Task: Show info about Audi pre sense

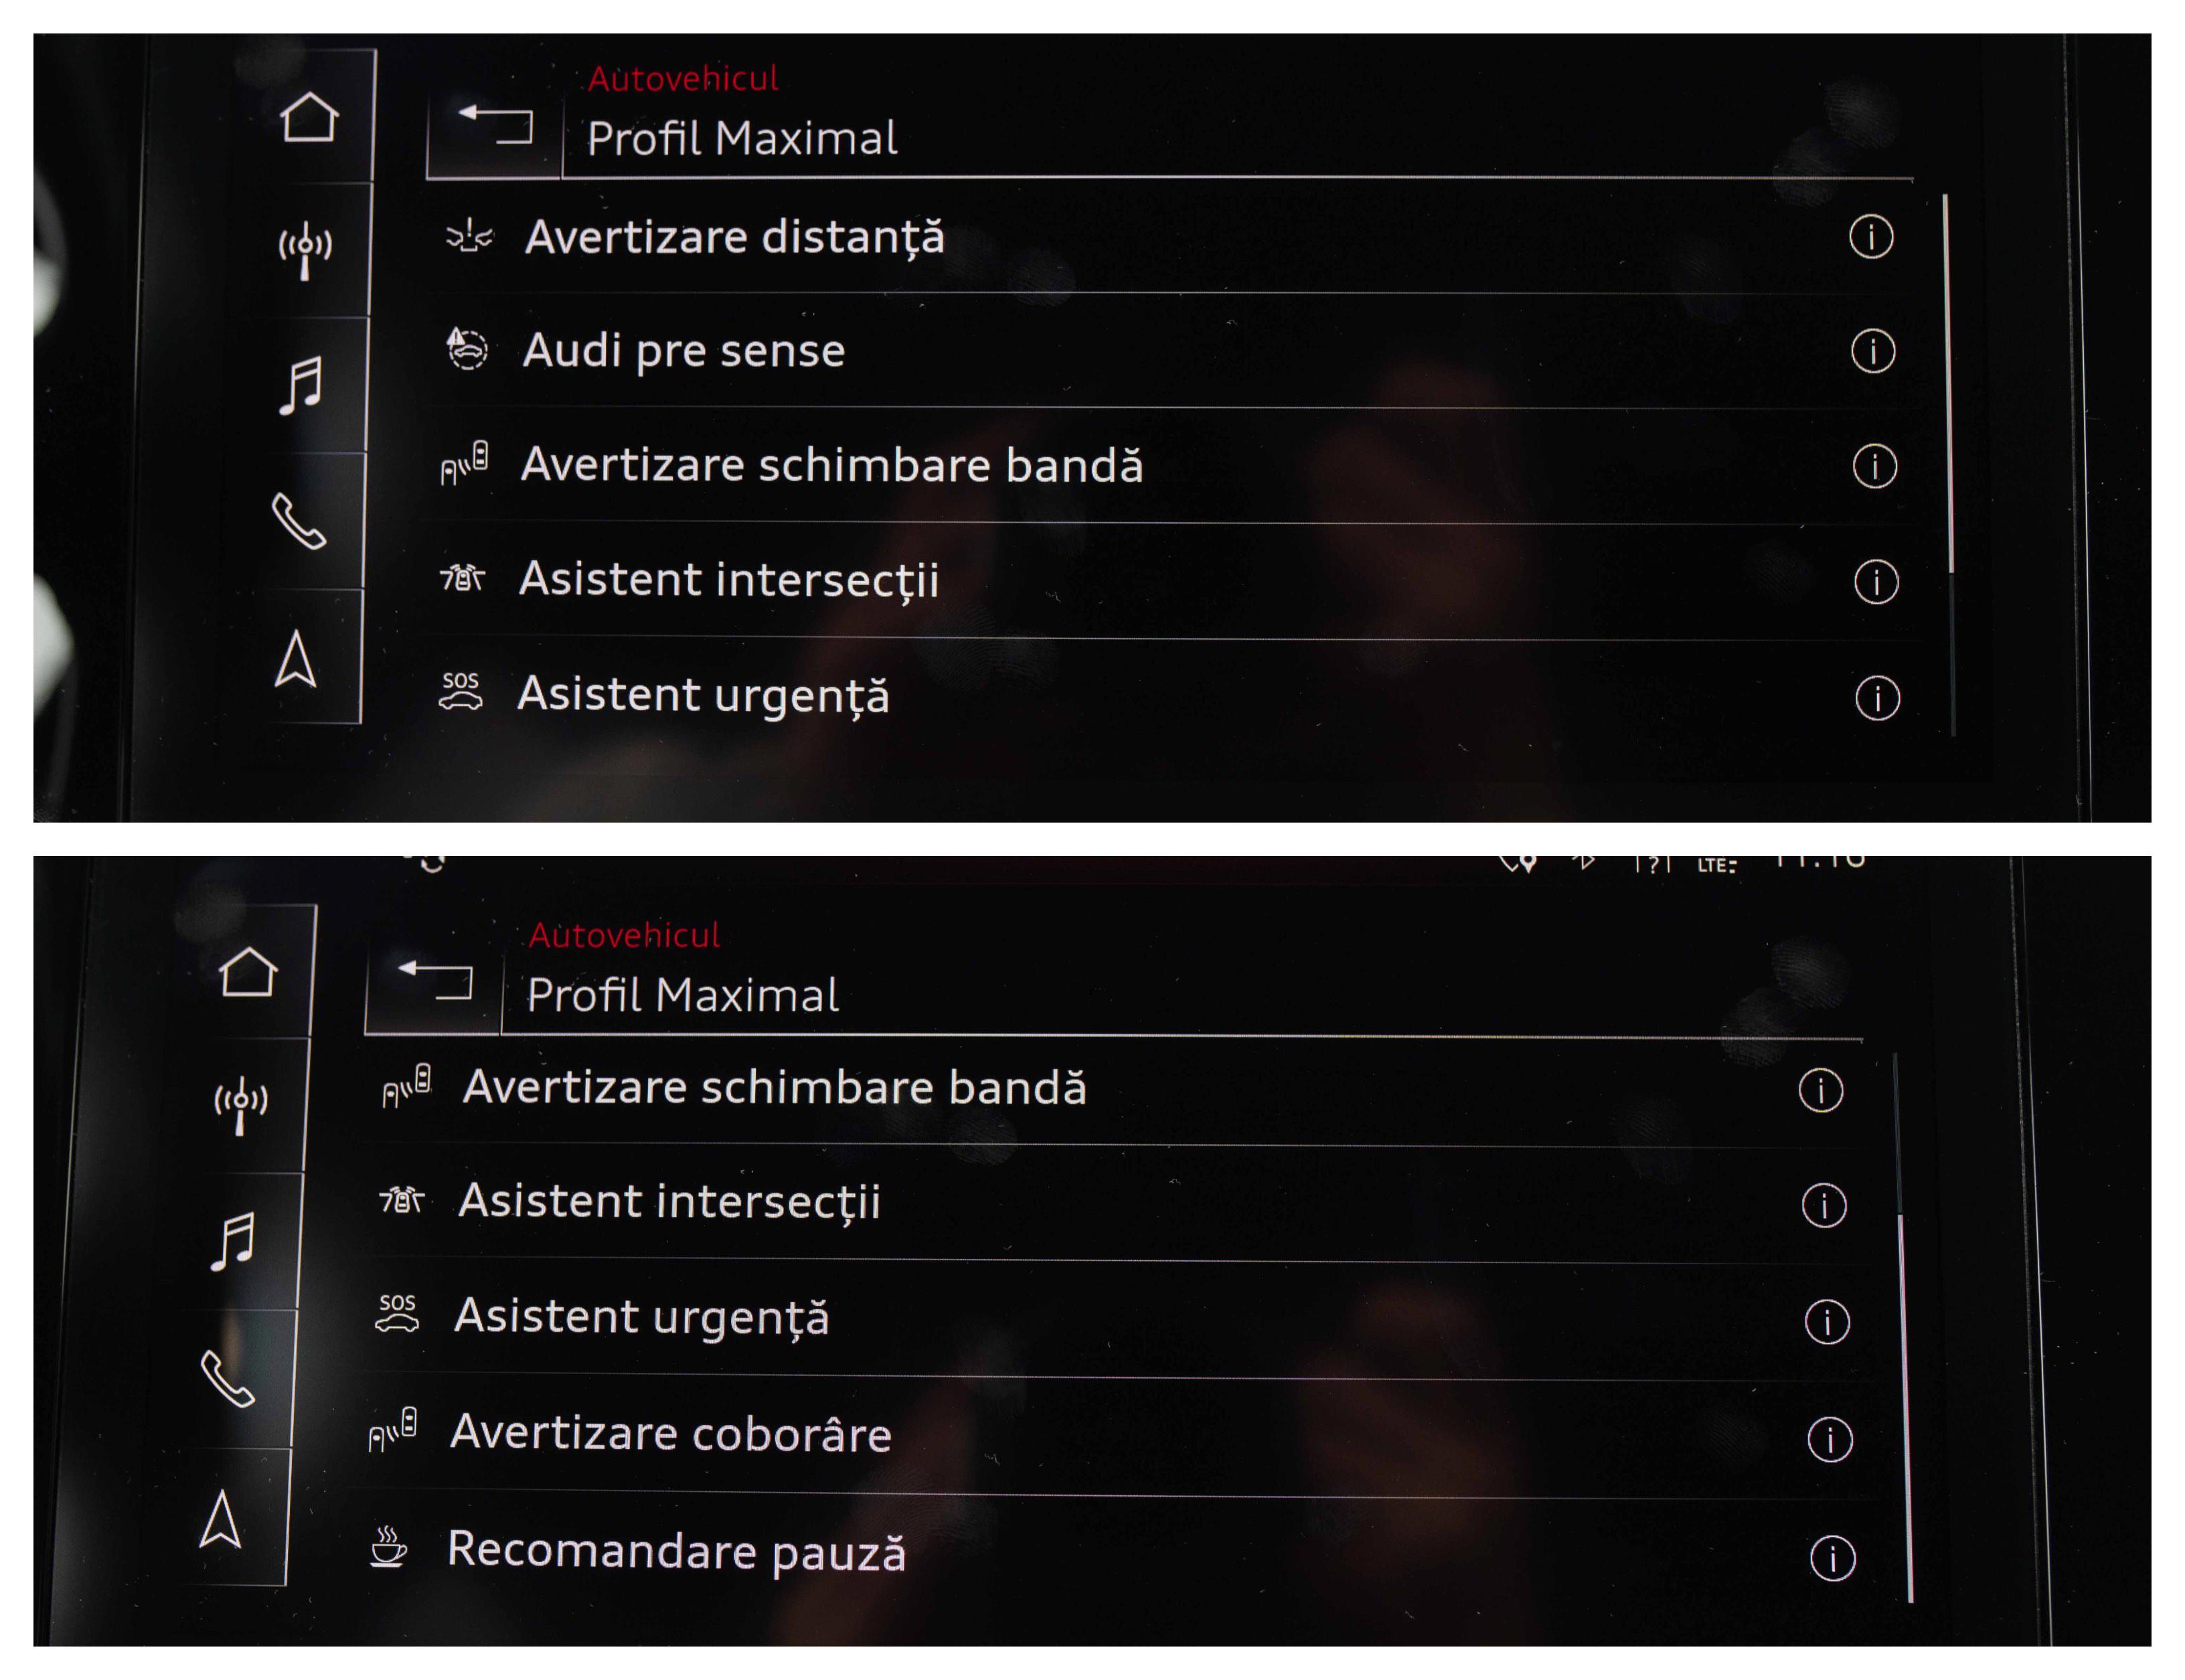Action: (x=1872, y=351)
